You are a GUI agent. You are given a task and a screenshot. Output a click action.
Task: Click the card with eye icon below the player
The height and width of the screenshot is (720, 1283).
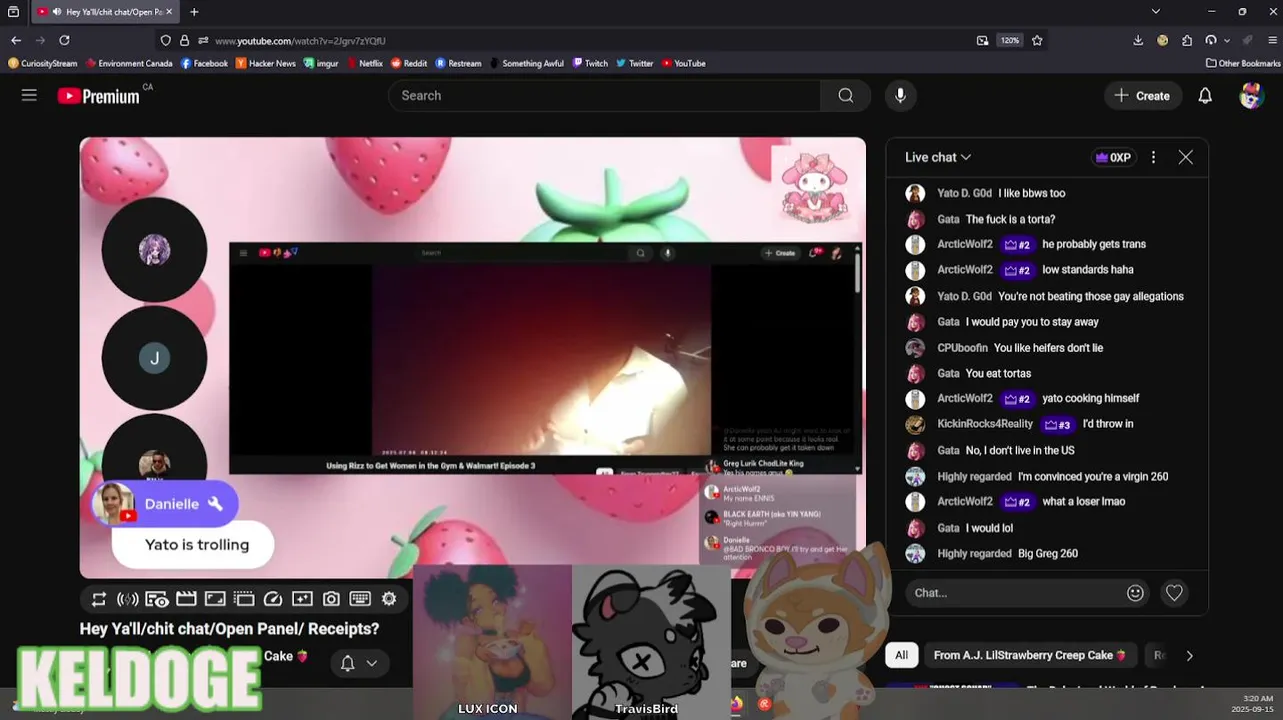click(156, 599)
